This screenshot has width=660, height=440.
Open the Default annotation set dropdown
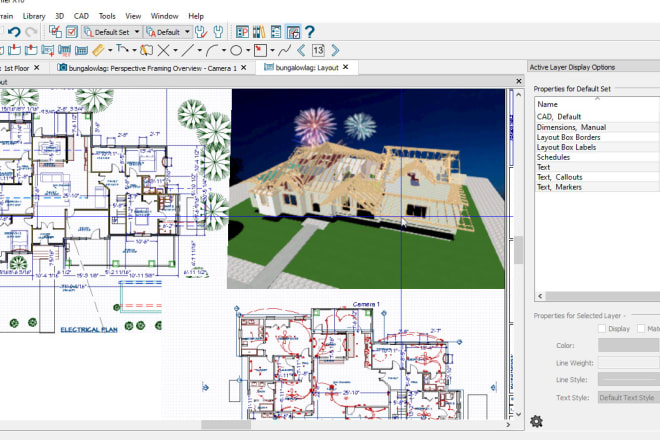(x=168, y=32)
